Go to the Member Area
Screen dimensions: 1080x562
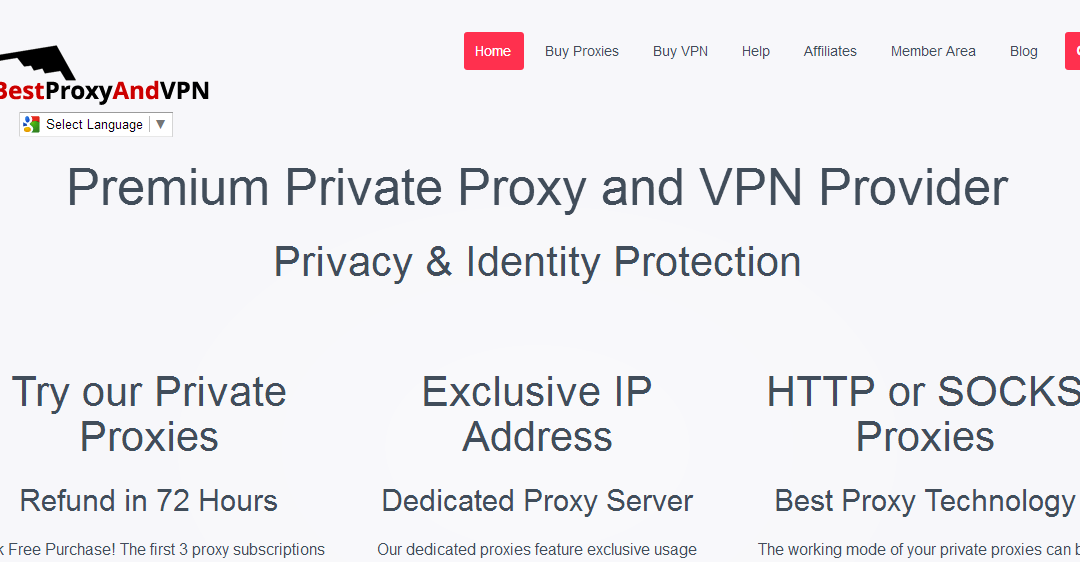point(933,51)
